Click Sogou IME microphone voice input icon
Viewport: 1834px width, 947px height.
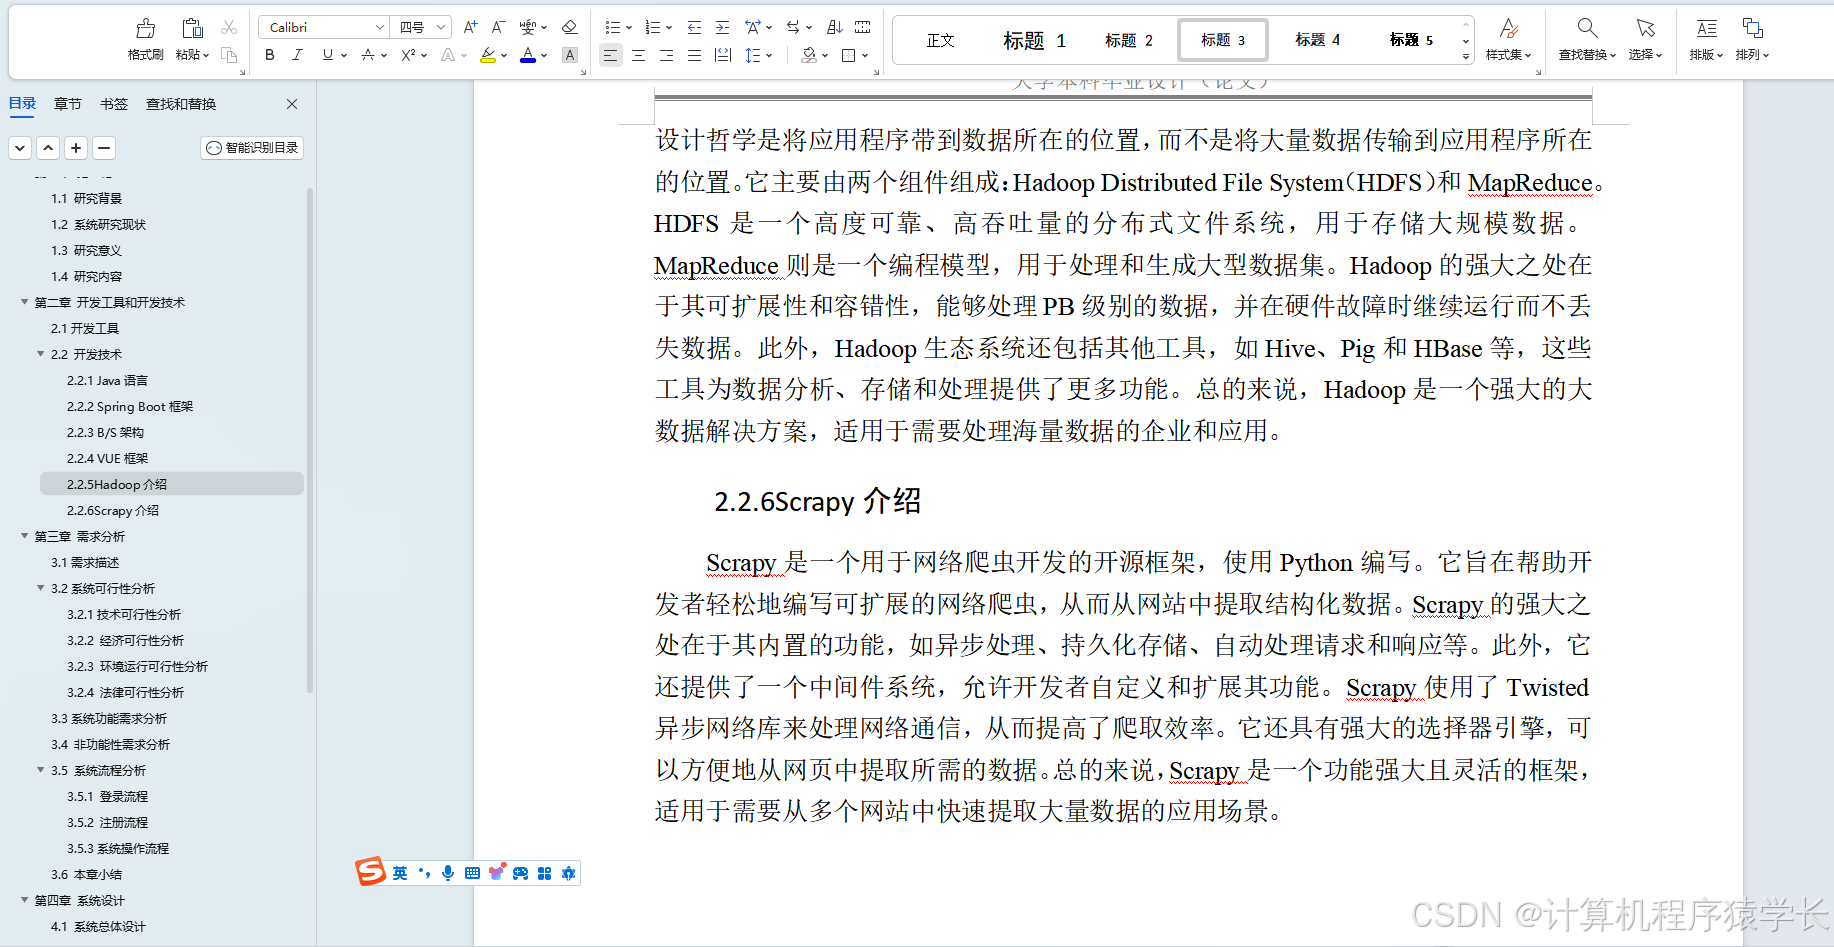pyautogui.click(x=448, y=873)
